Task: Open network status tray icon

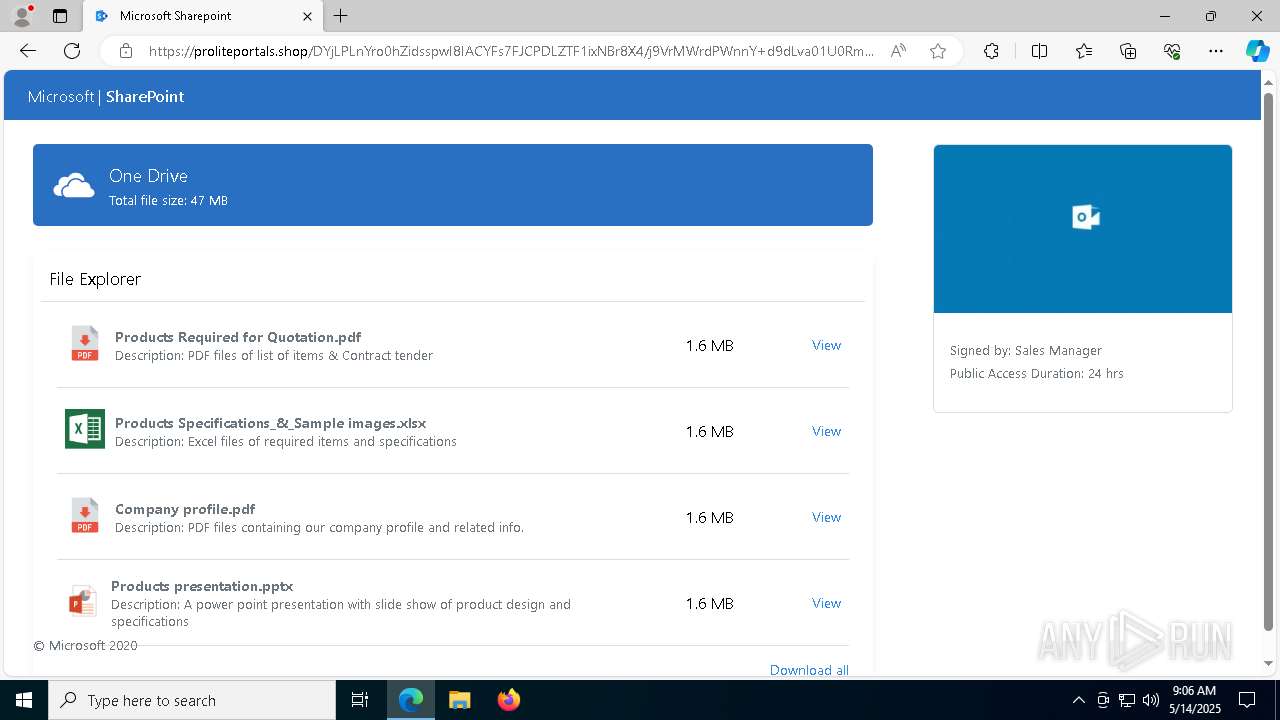Action: [1127, 700]
